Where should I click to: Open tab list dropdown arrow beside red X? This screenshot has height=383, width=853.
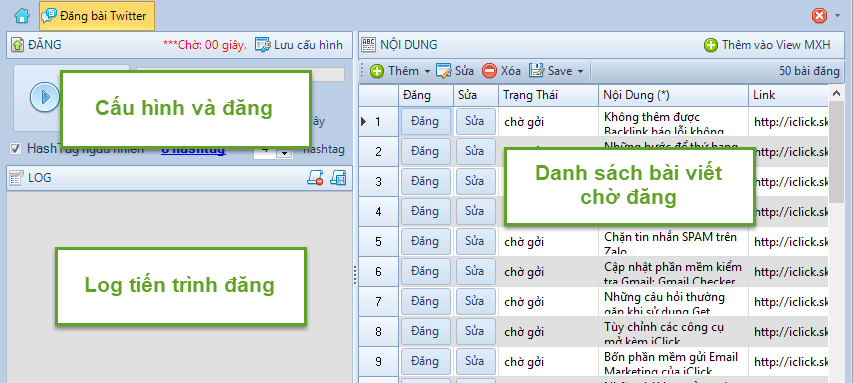click(837, 16)
